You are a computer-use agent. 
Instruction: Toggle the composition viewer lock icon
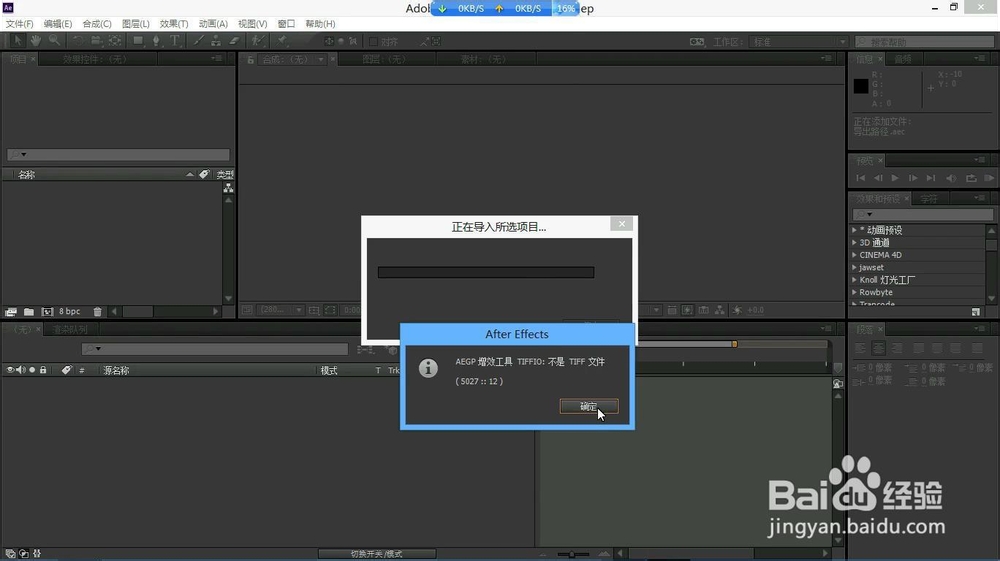[x=251, y=59]
